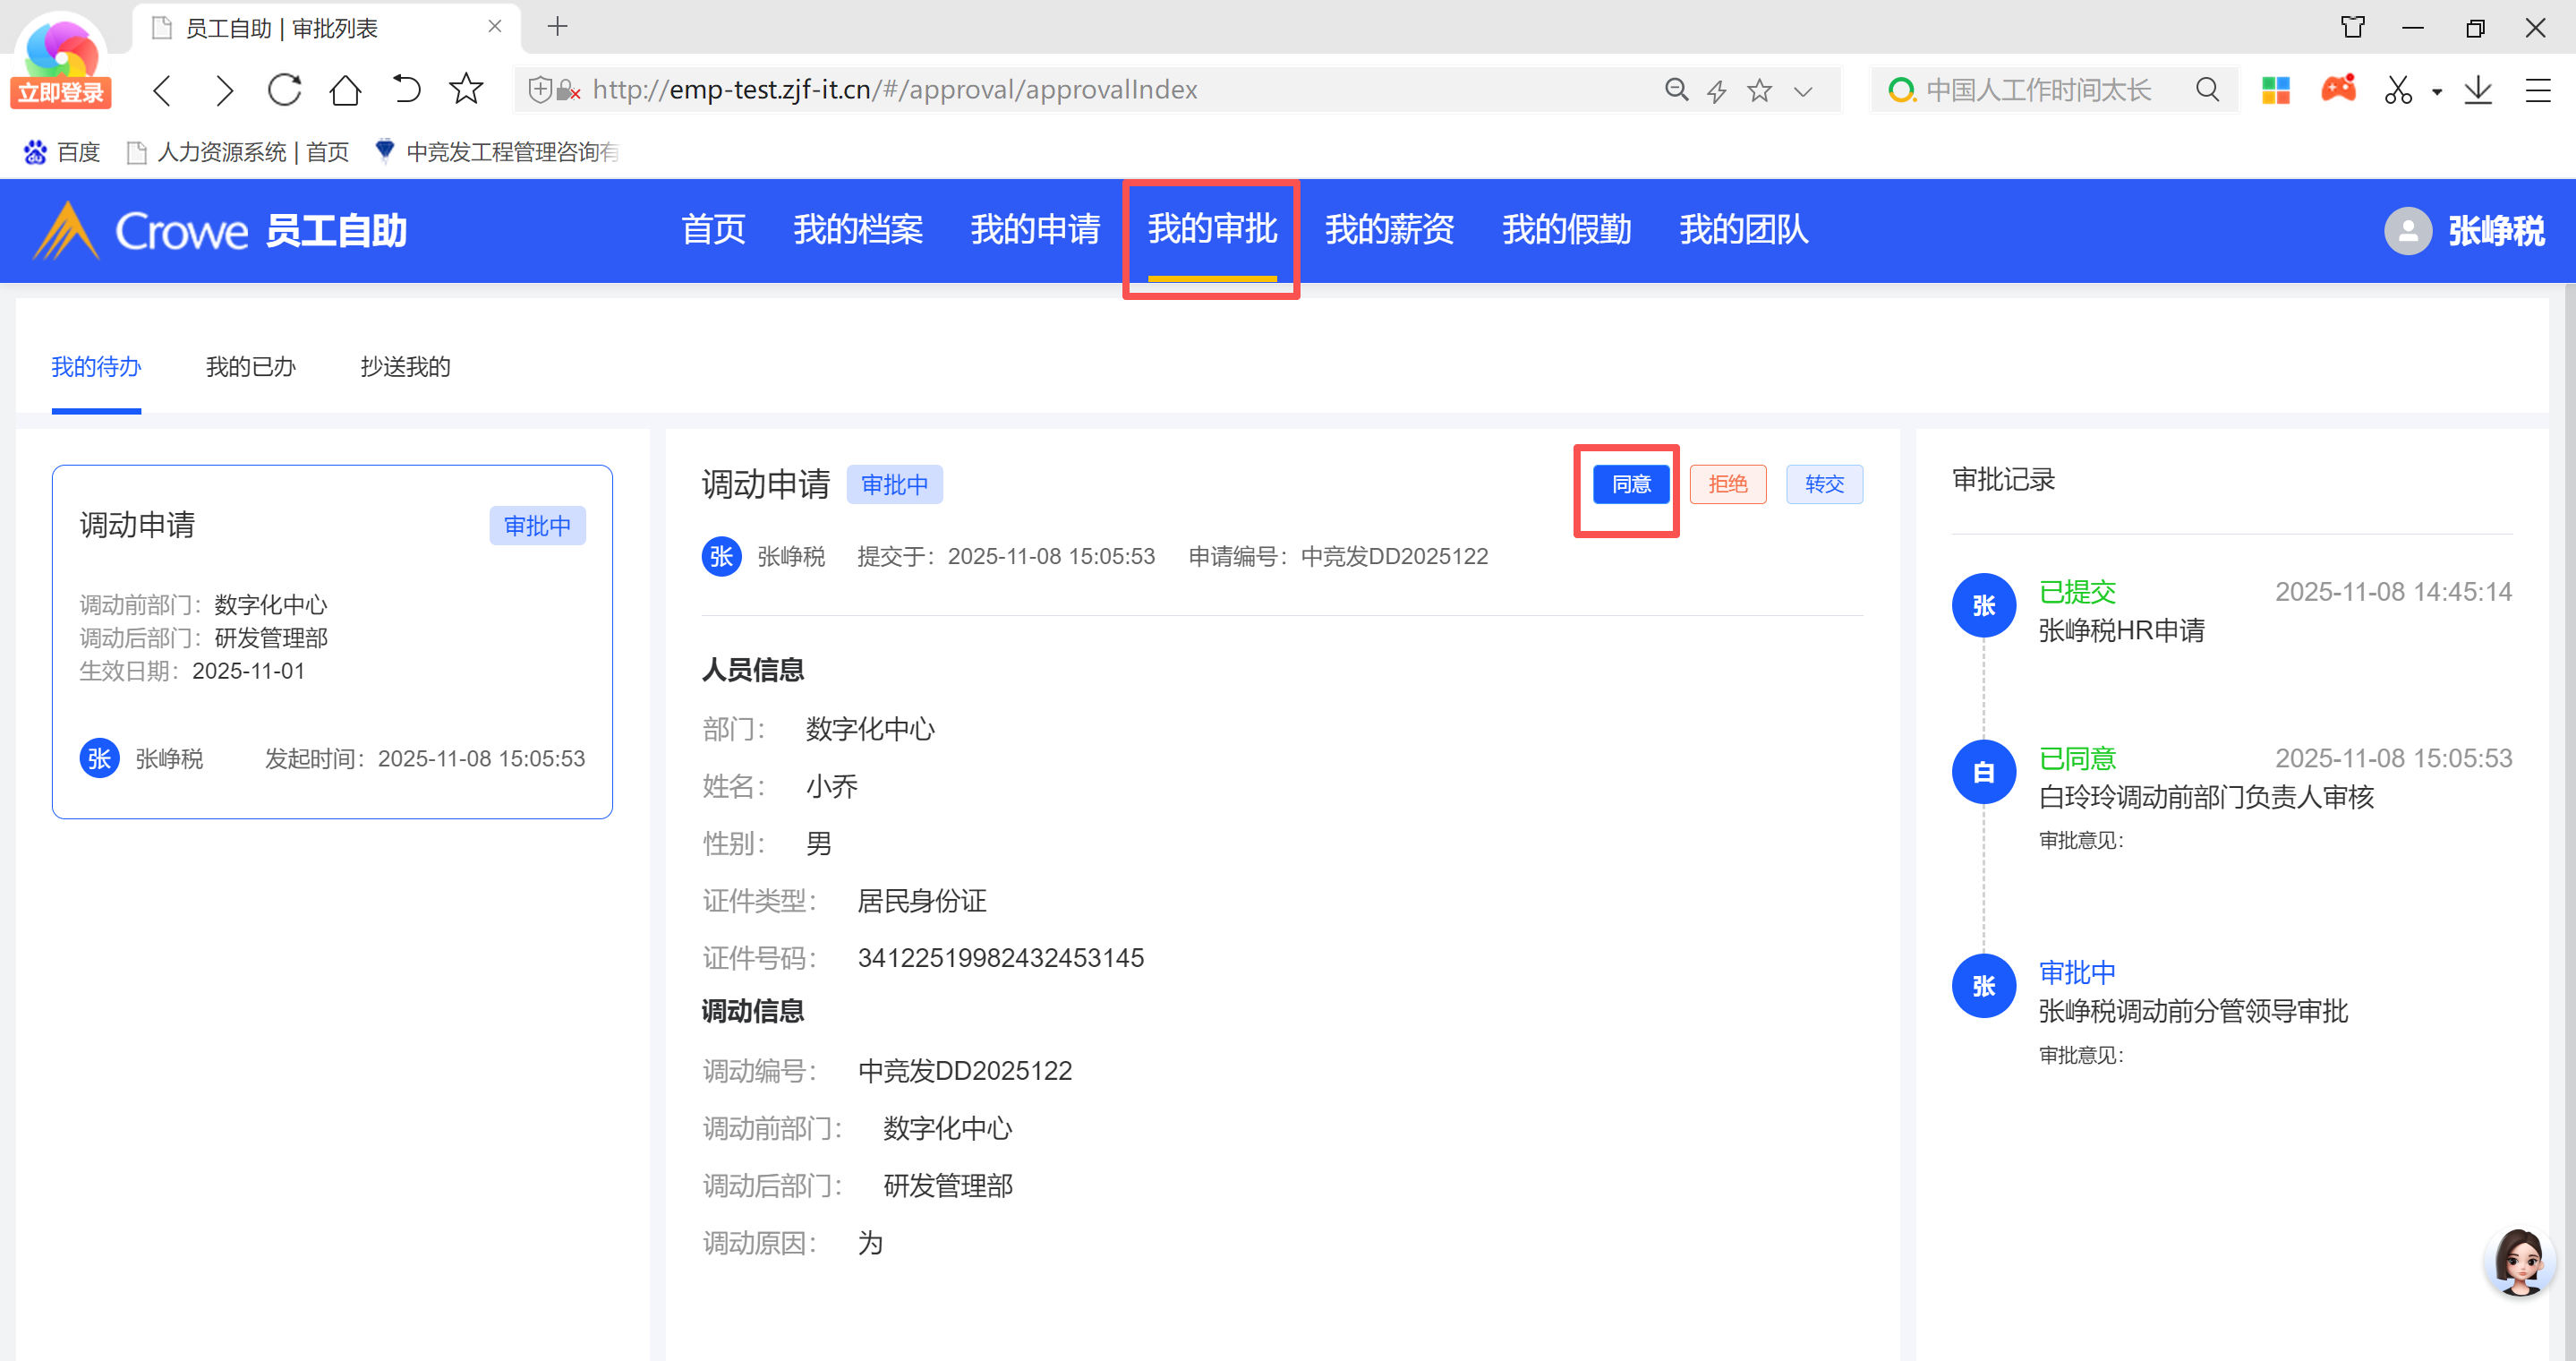The height and width of the screenshot is (1361, 2576).
Task: Select the 调动申请 pending card
Action: [x=332, y=641]
